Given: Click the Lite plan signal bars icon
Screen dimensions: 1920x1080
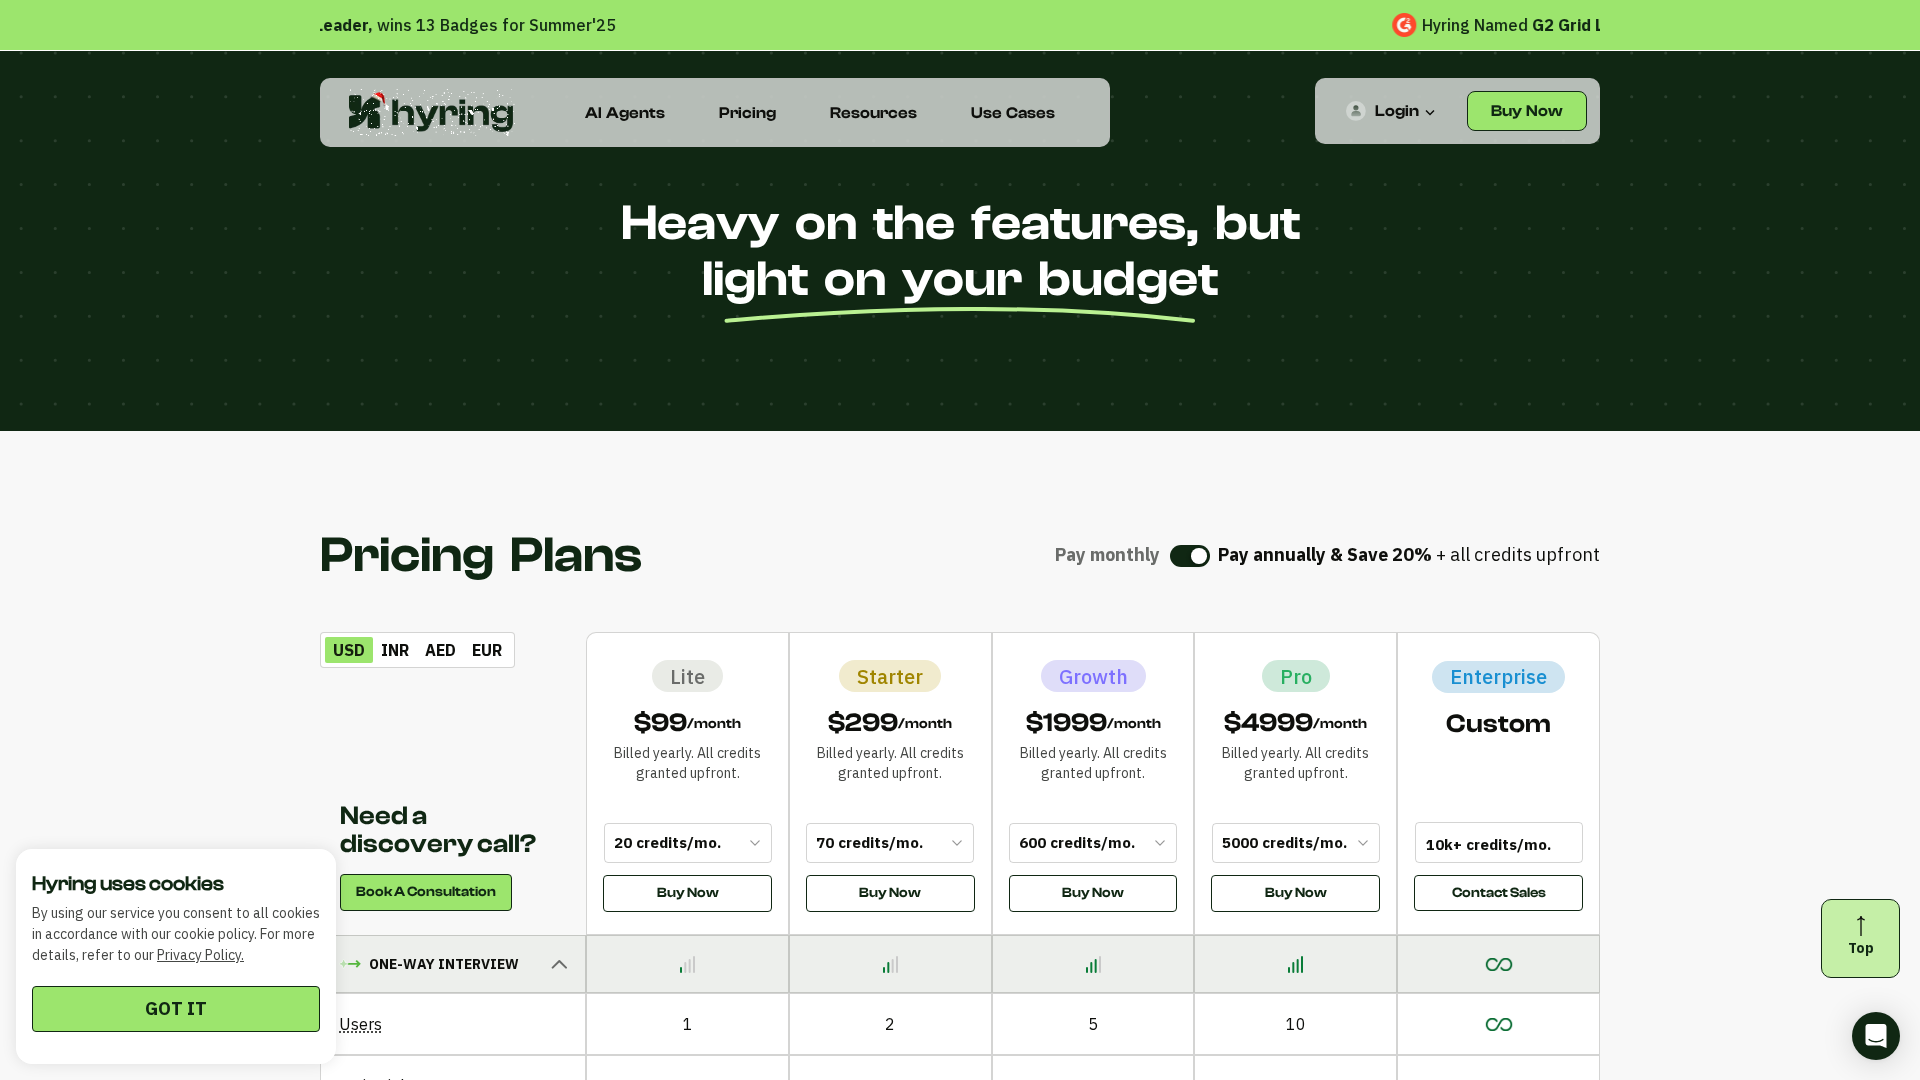Looking at the screenshot, I should pos(687,965).
